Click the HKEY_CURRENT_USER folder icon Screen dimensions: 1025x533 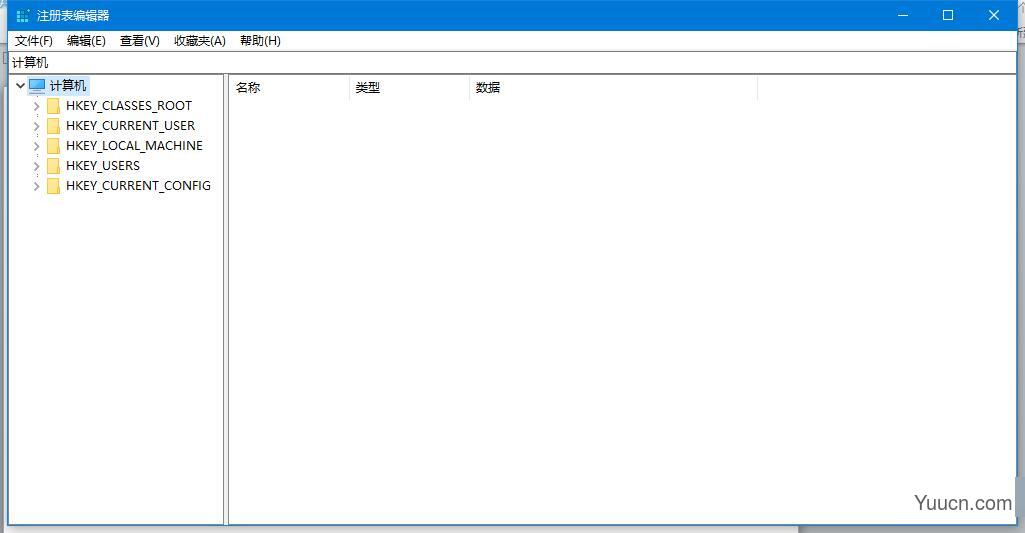[54, 126]
